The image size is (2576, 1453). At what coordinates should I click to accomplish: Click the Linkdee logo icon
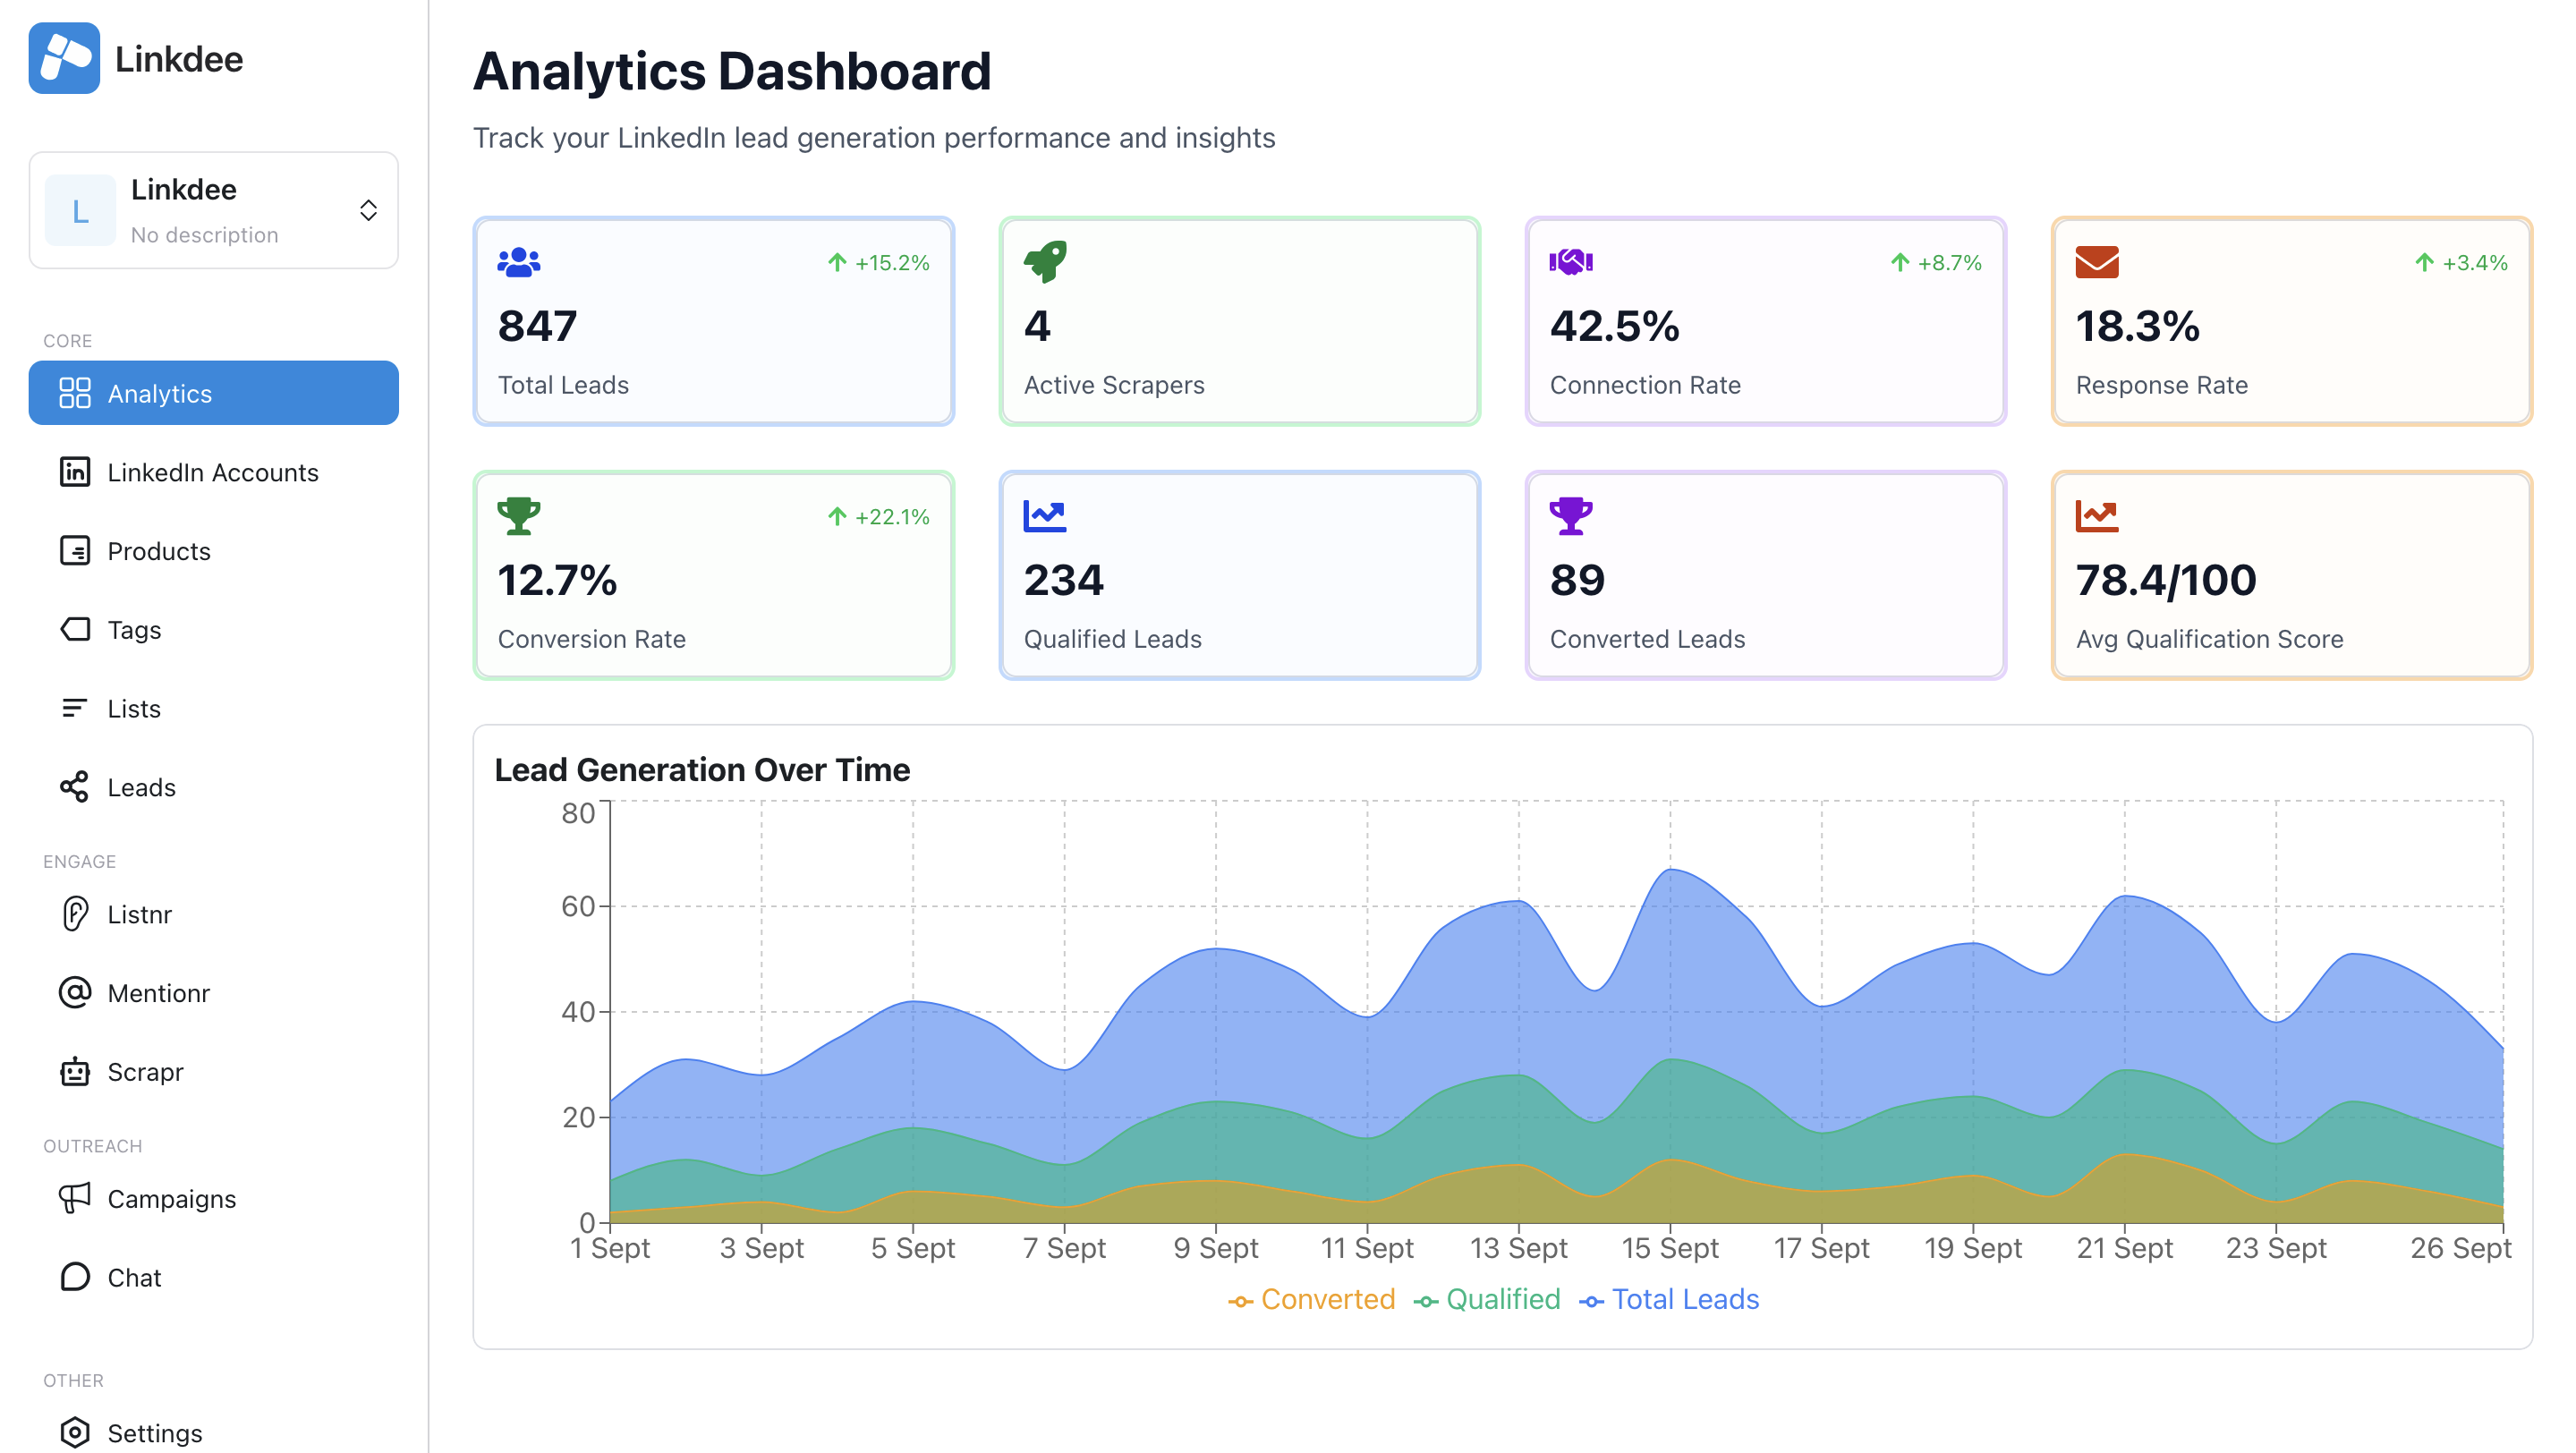click(64, 58)
